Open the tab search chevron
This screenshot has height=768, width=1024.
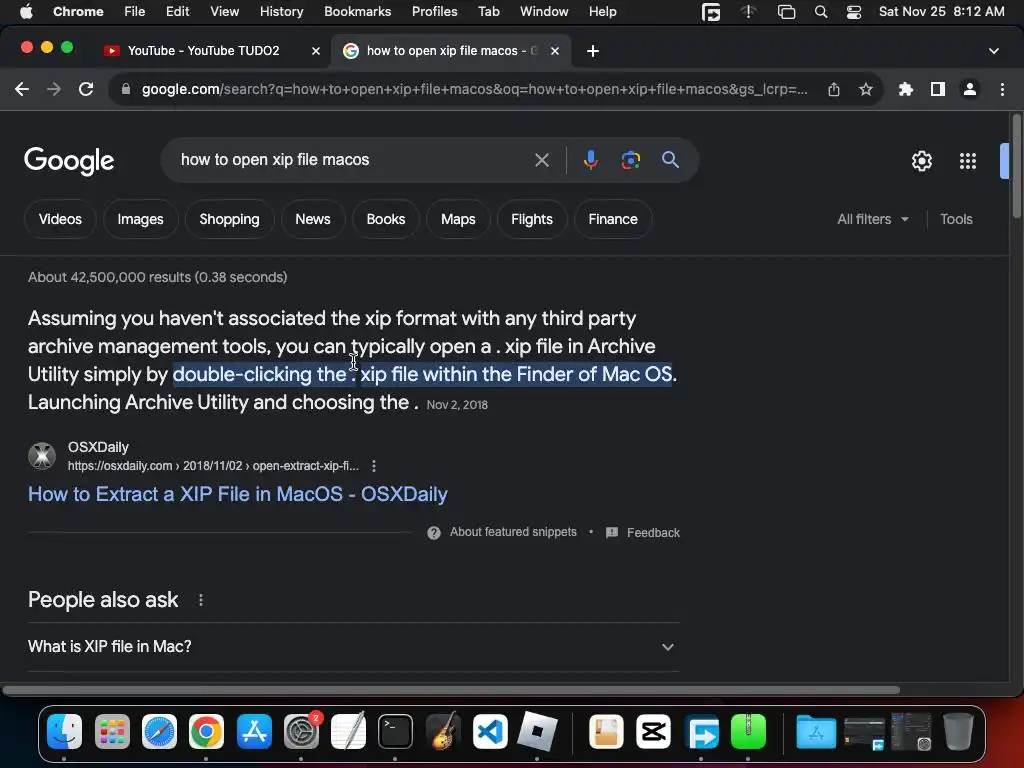click(994, 51)
